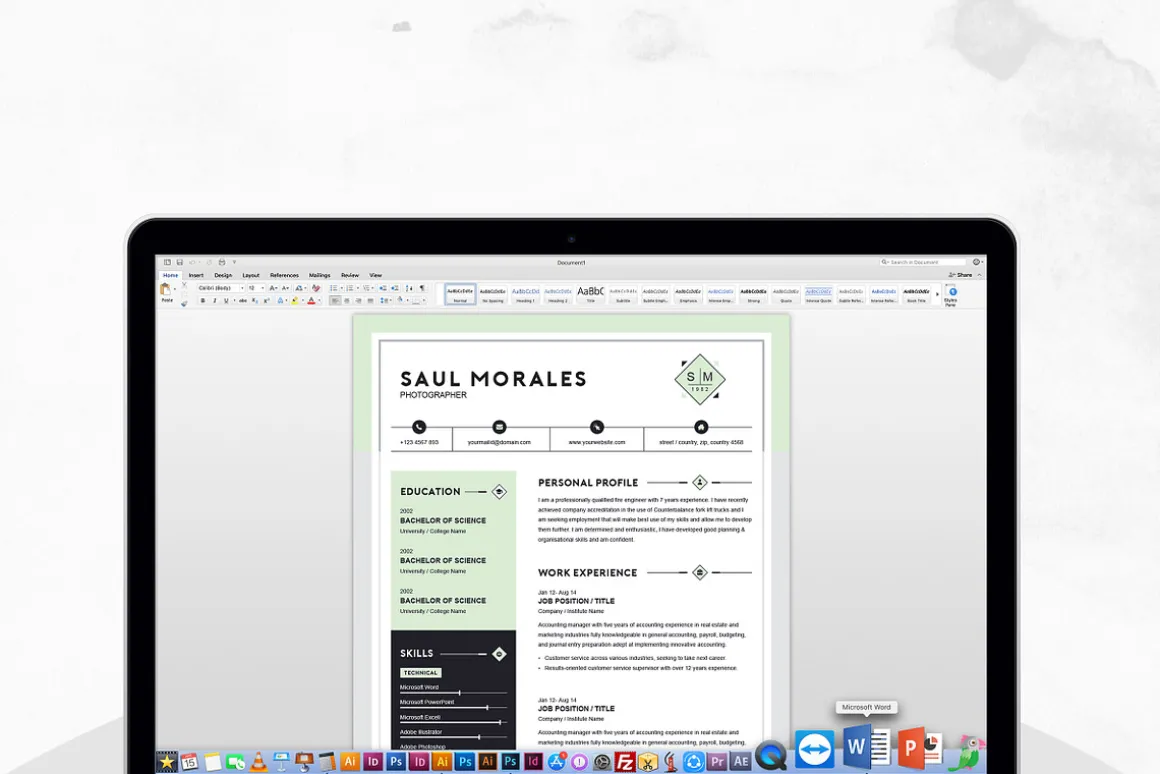Open VLC cone icon in dock
Image resolution: width=1160 pixels, height=774 pixels.
[x=258, y=761]
